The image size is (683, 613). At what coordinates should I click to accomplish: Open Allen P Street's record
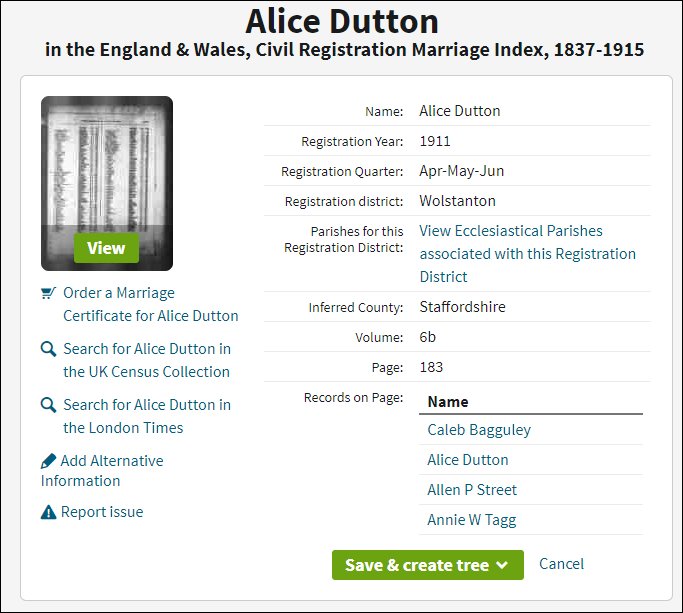point(472,490)
